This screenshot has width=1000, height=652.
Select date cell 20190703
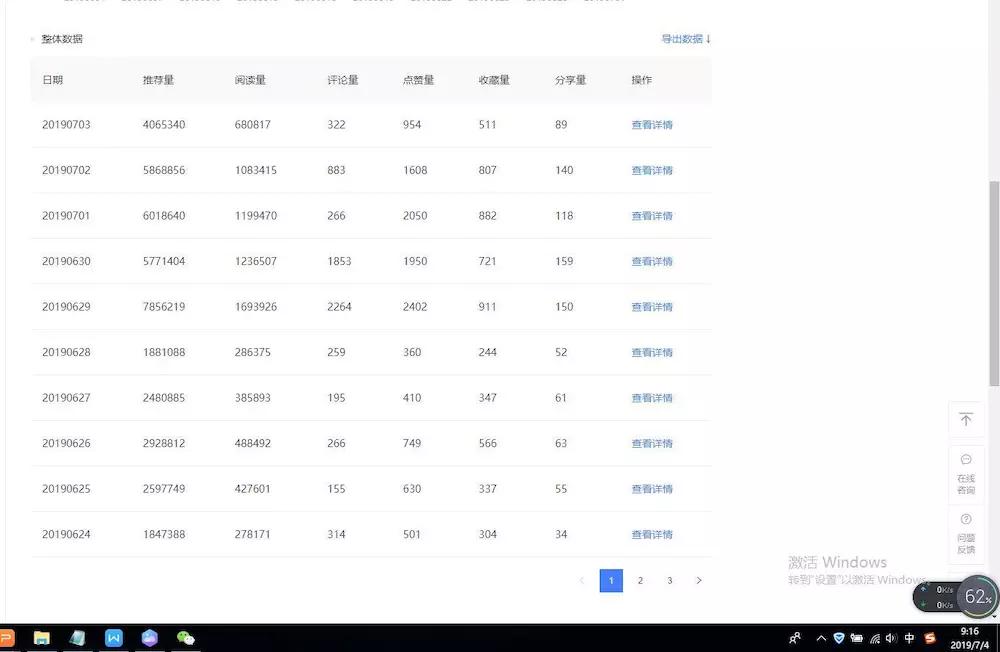tap(66, 124)
